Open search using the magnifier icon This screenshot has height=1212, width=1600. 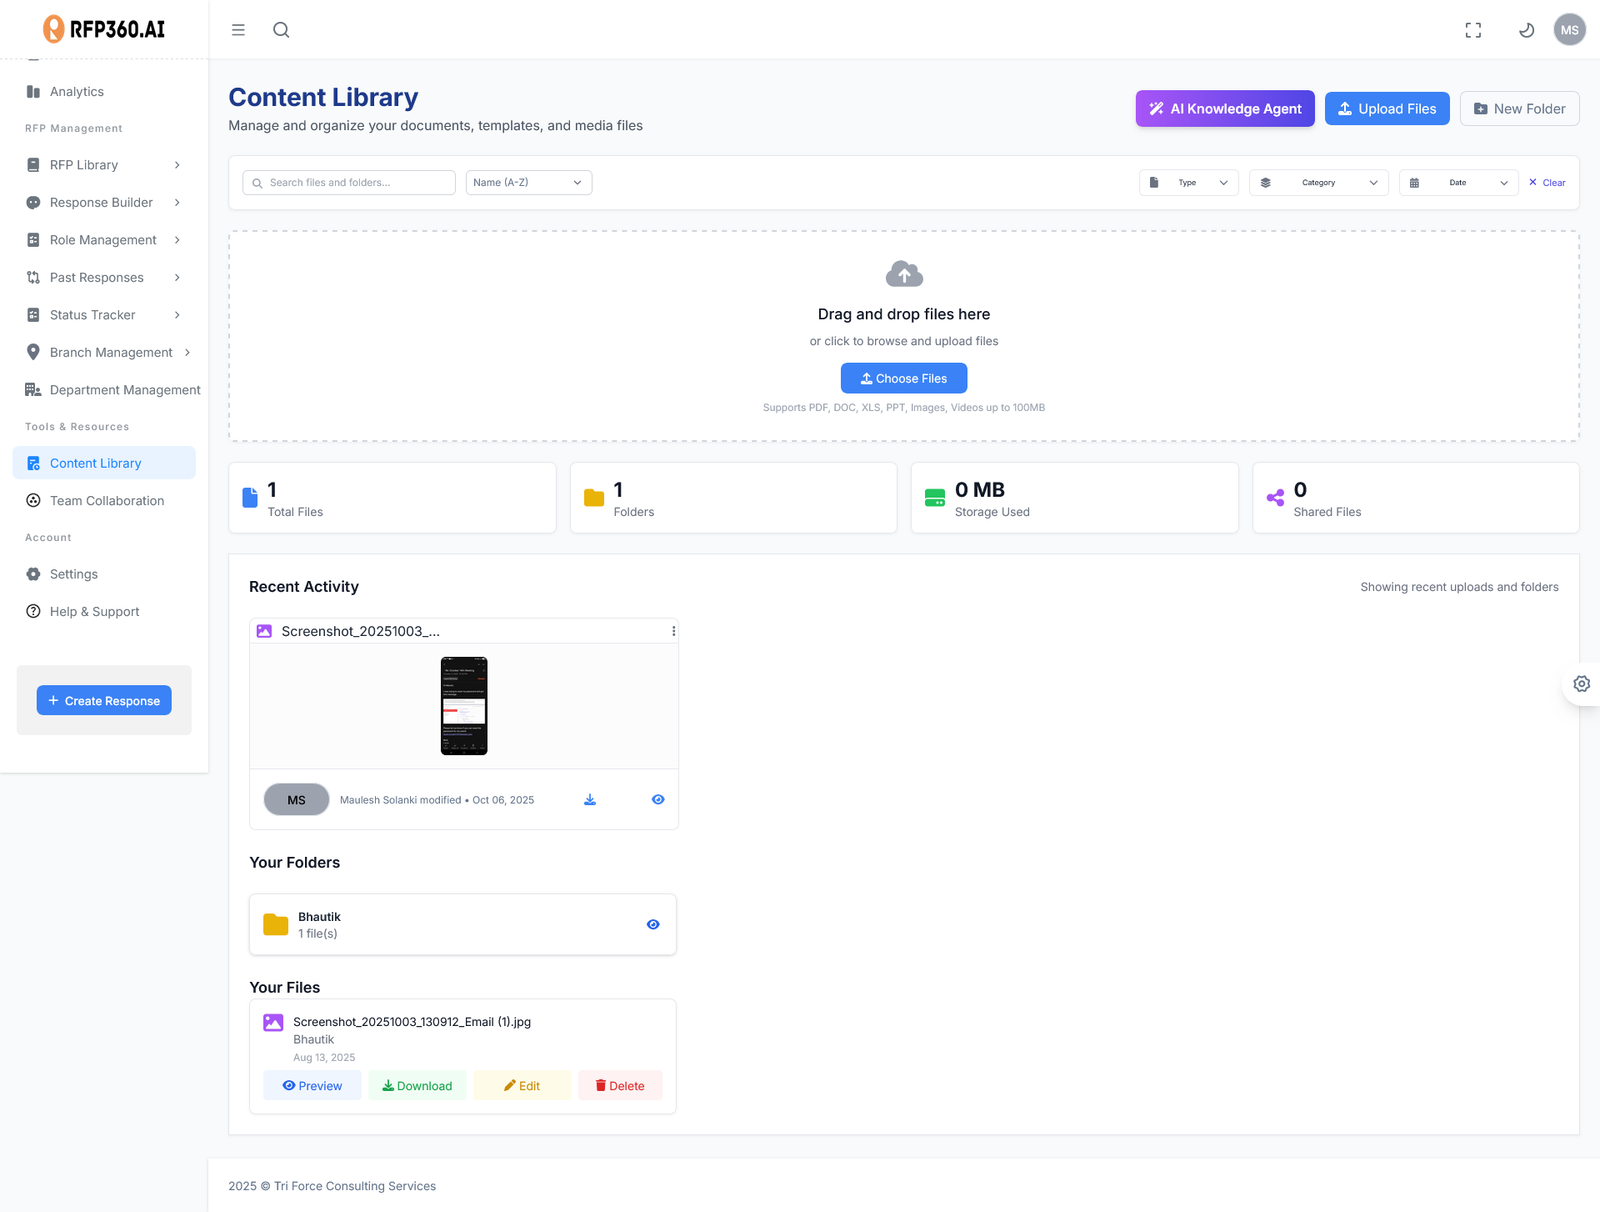[x=281, y=30]
